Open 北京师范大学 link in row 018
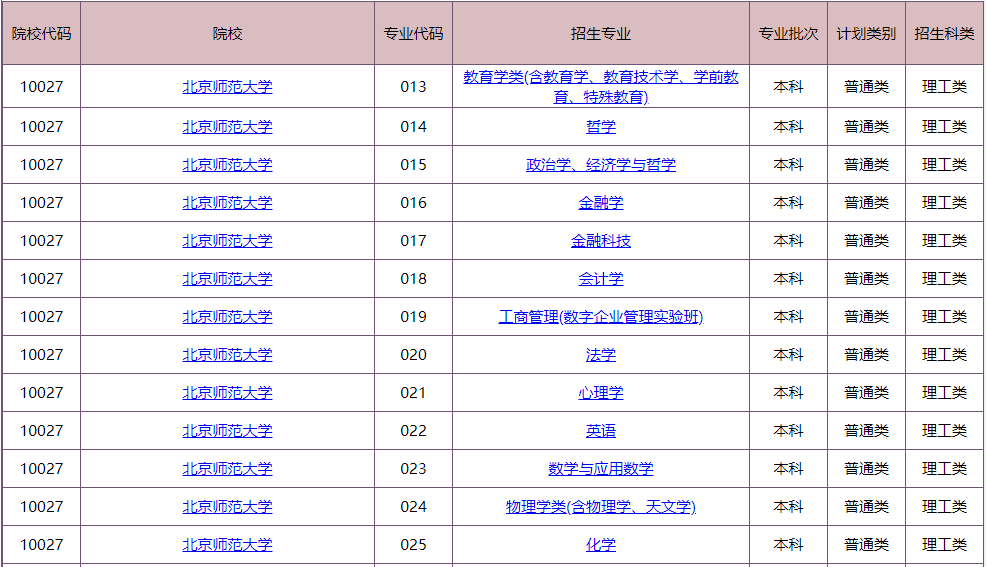This screenshot has height=567, width=986. 227,279
